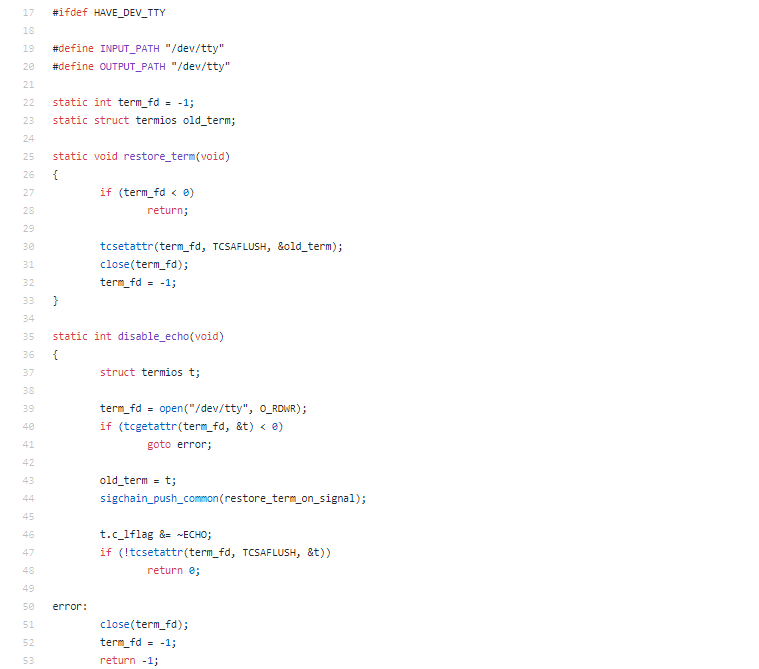Click close call on line 31
Image resolution: width=759 pixels, height=669 pixels.
pyautogui.click(x=115, y=264)
